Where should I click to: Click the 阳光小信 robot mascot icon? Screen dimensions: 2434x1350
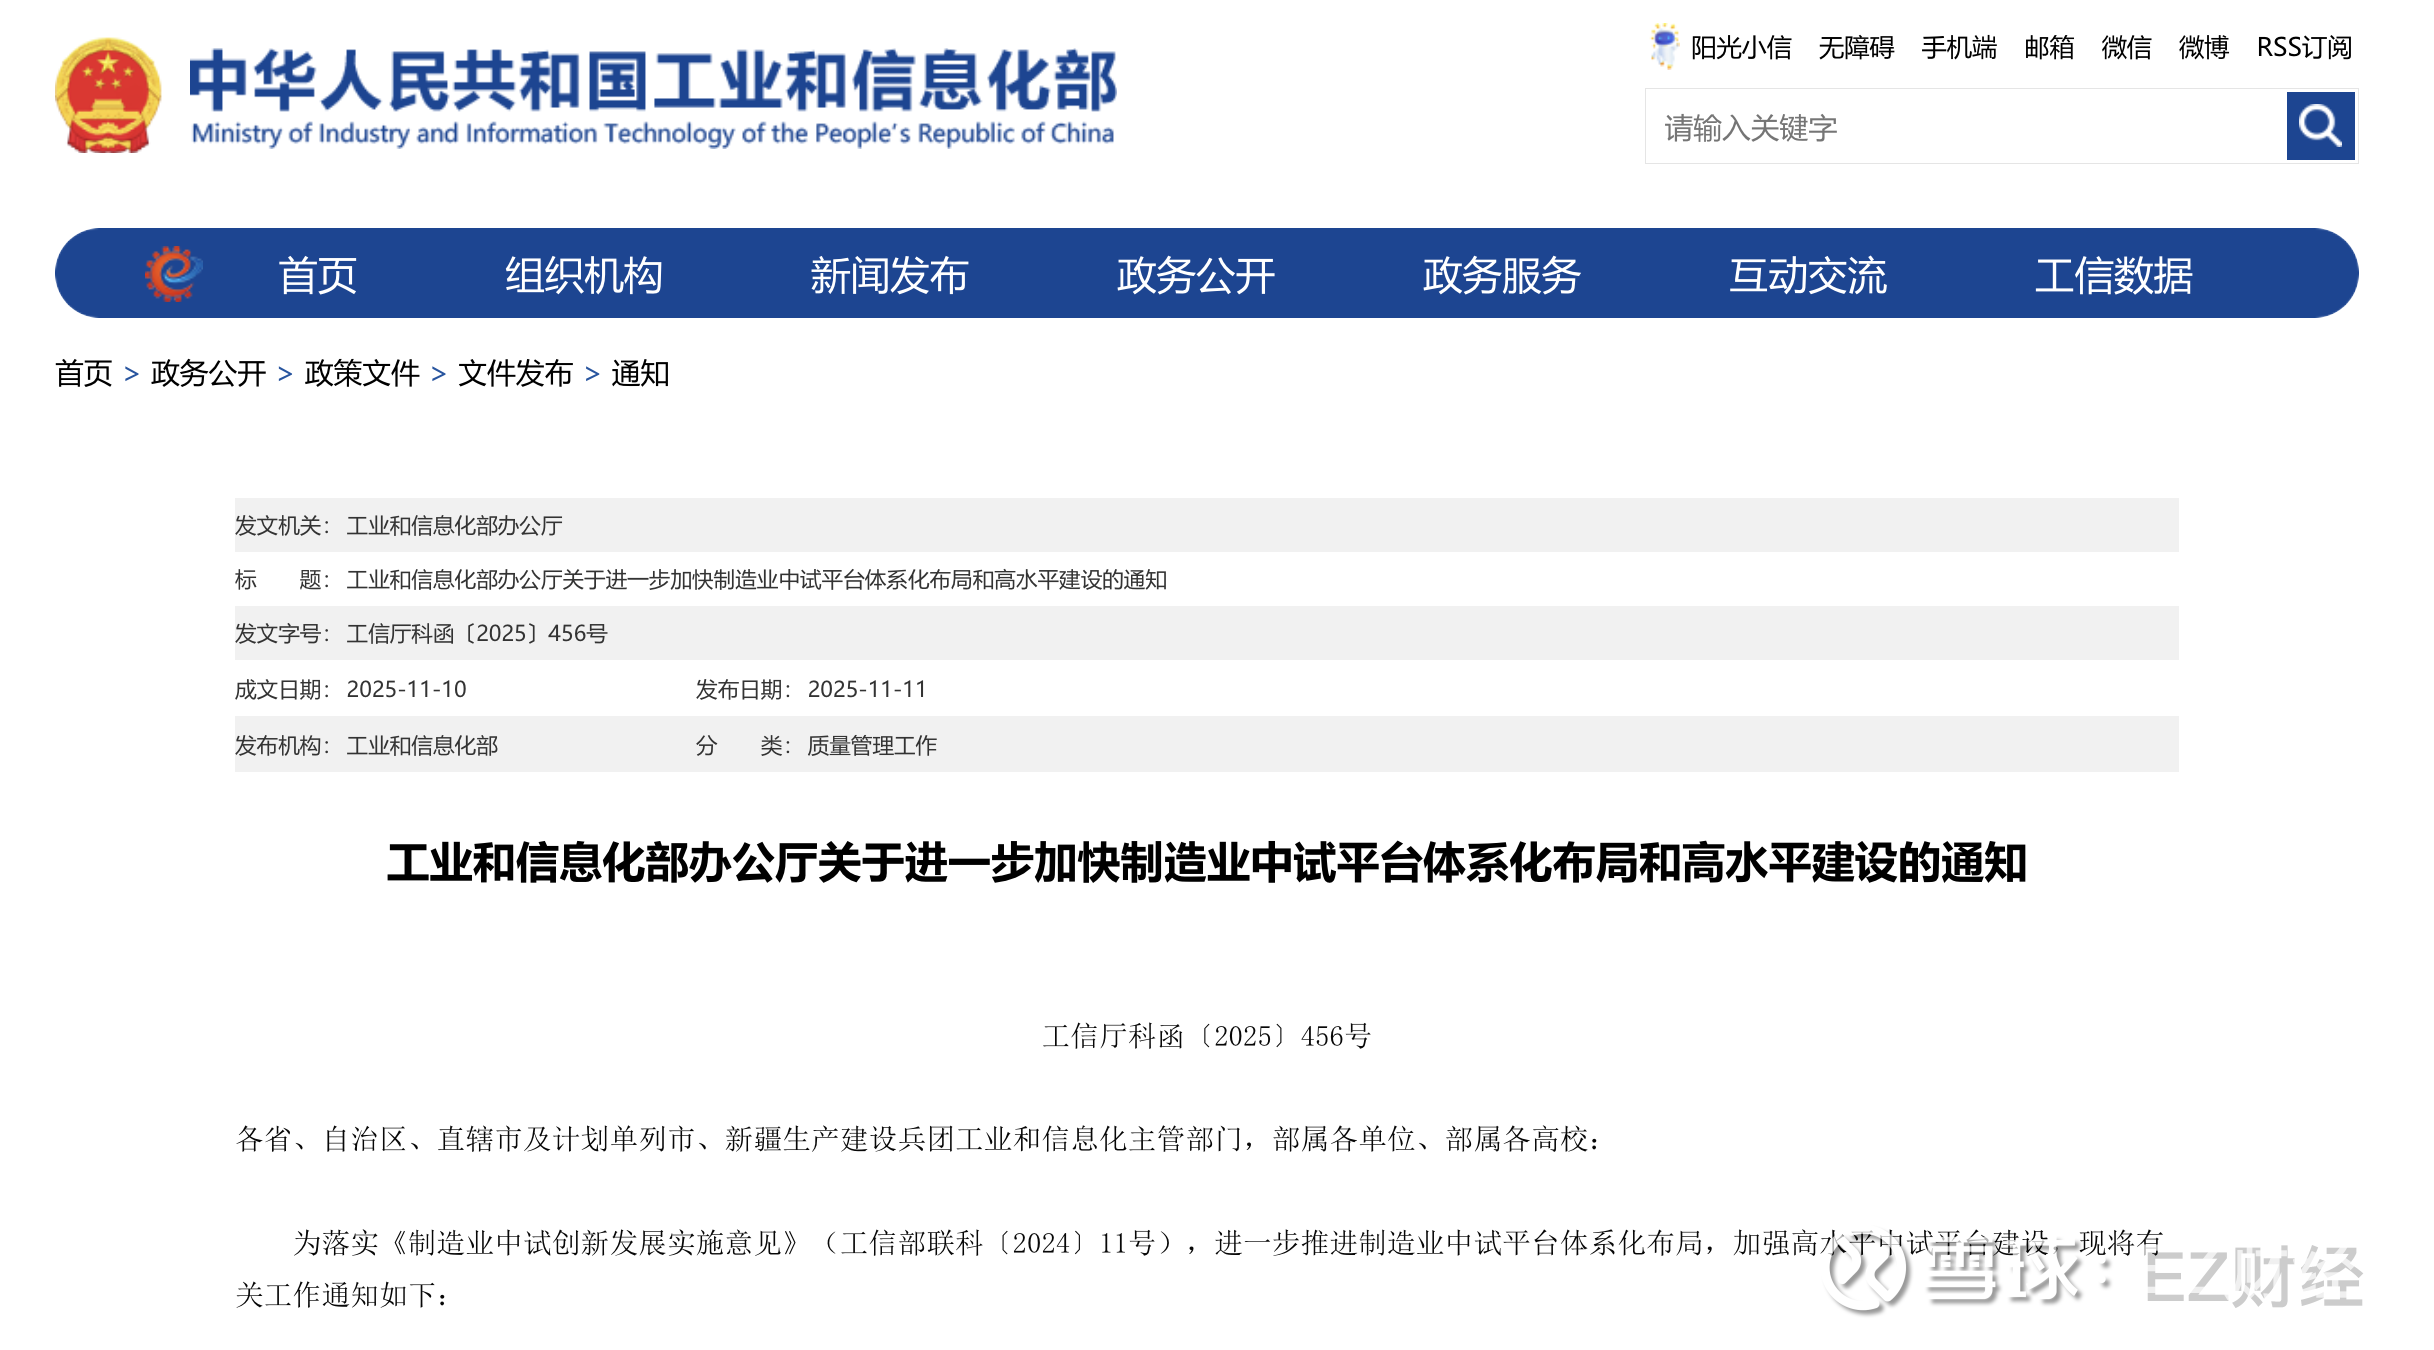[1663, 46]
